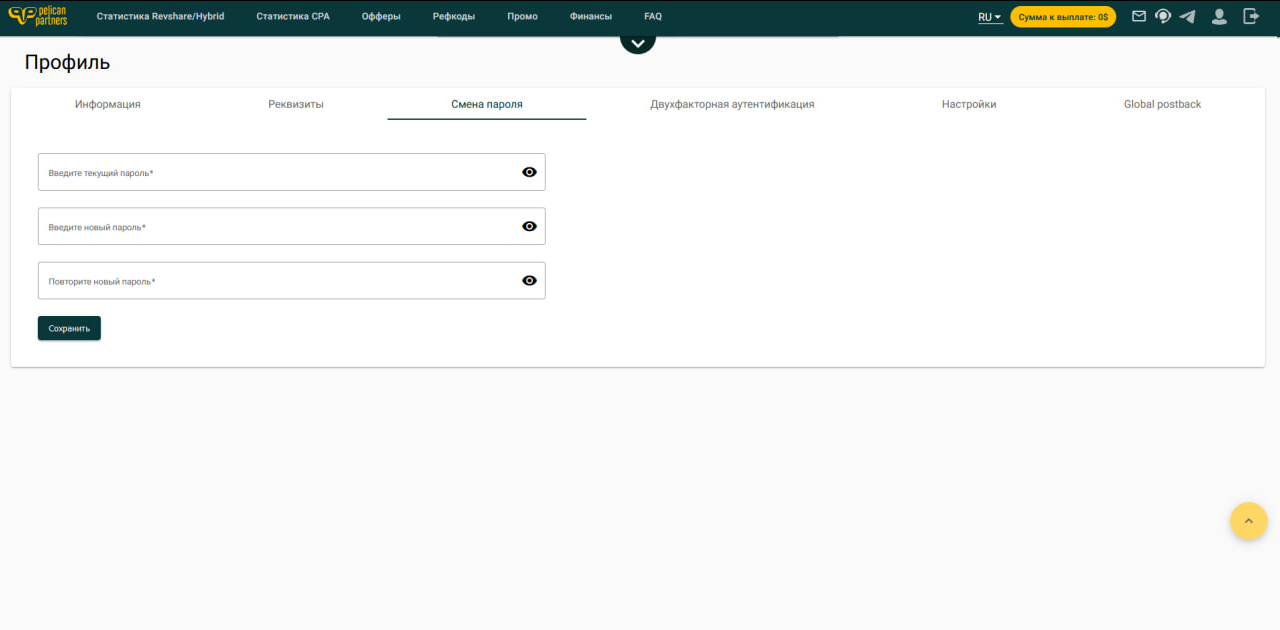The image size is (1280, 630).
Task: Focus the Введите текущий пароль field
Action: click(280, 172)
